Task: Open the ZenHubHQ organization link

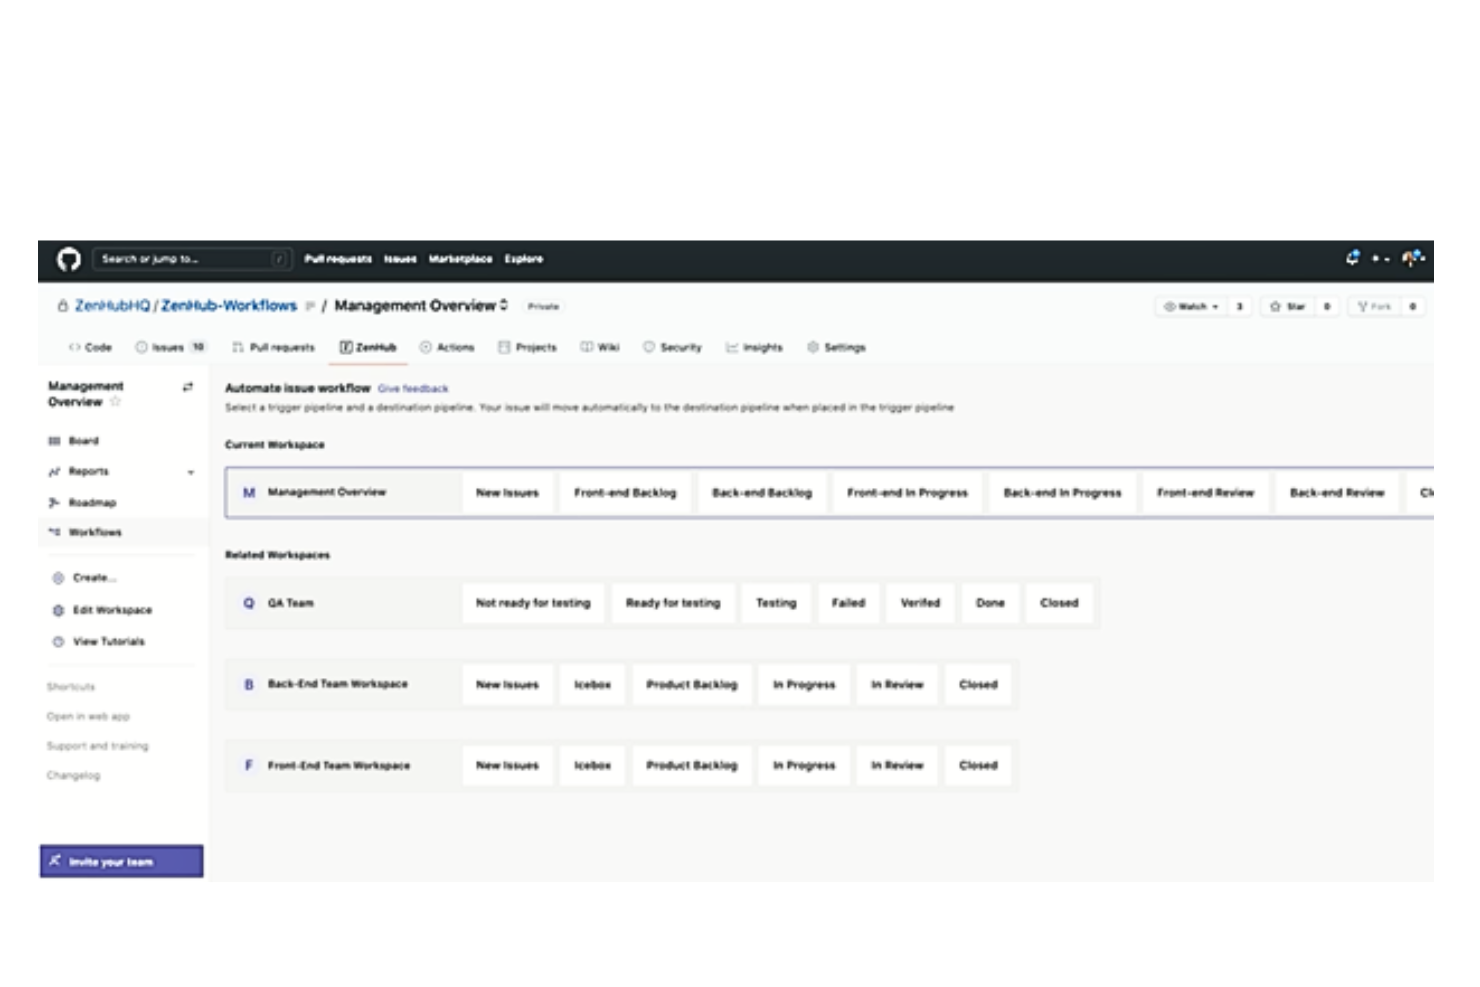Action: tap(112, 306)
